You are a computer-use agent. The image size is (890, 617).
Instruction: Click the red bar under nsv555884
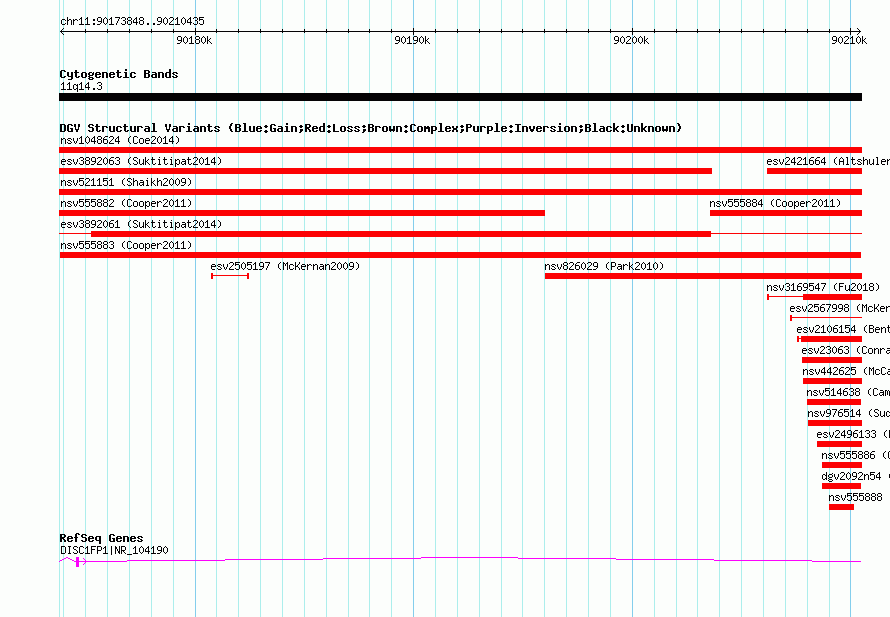point(786,213)
